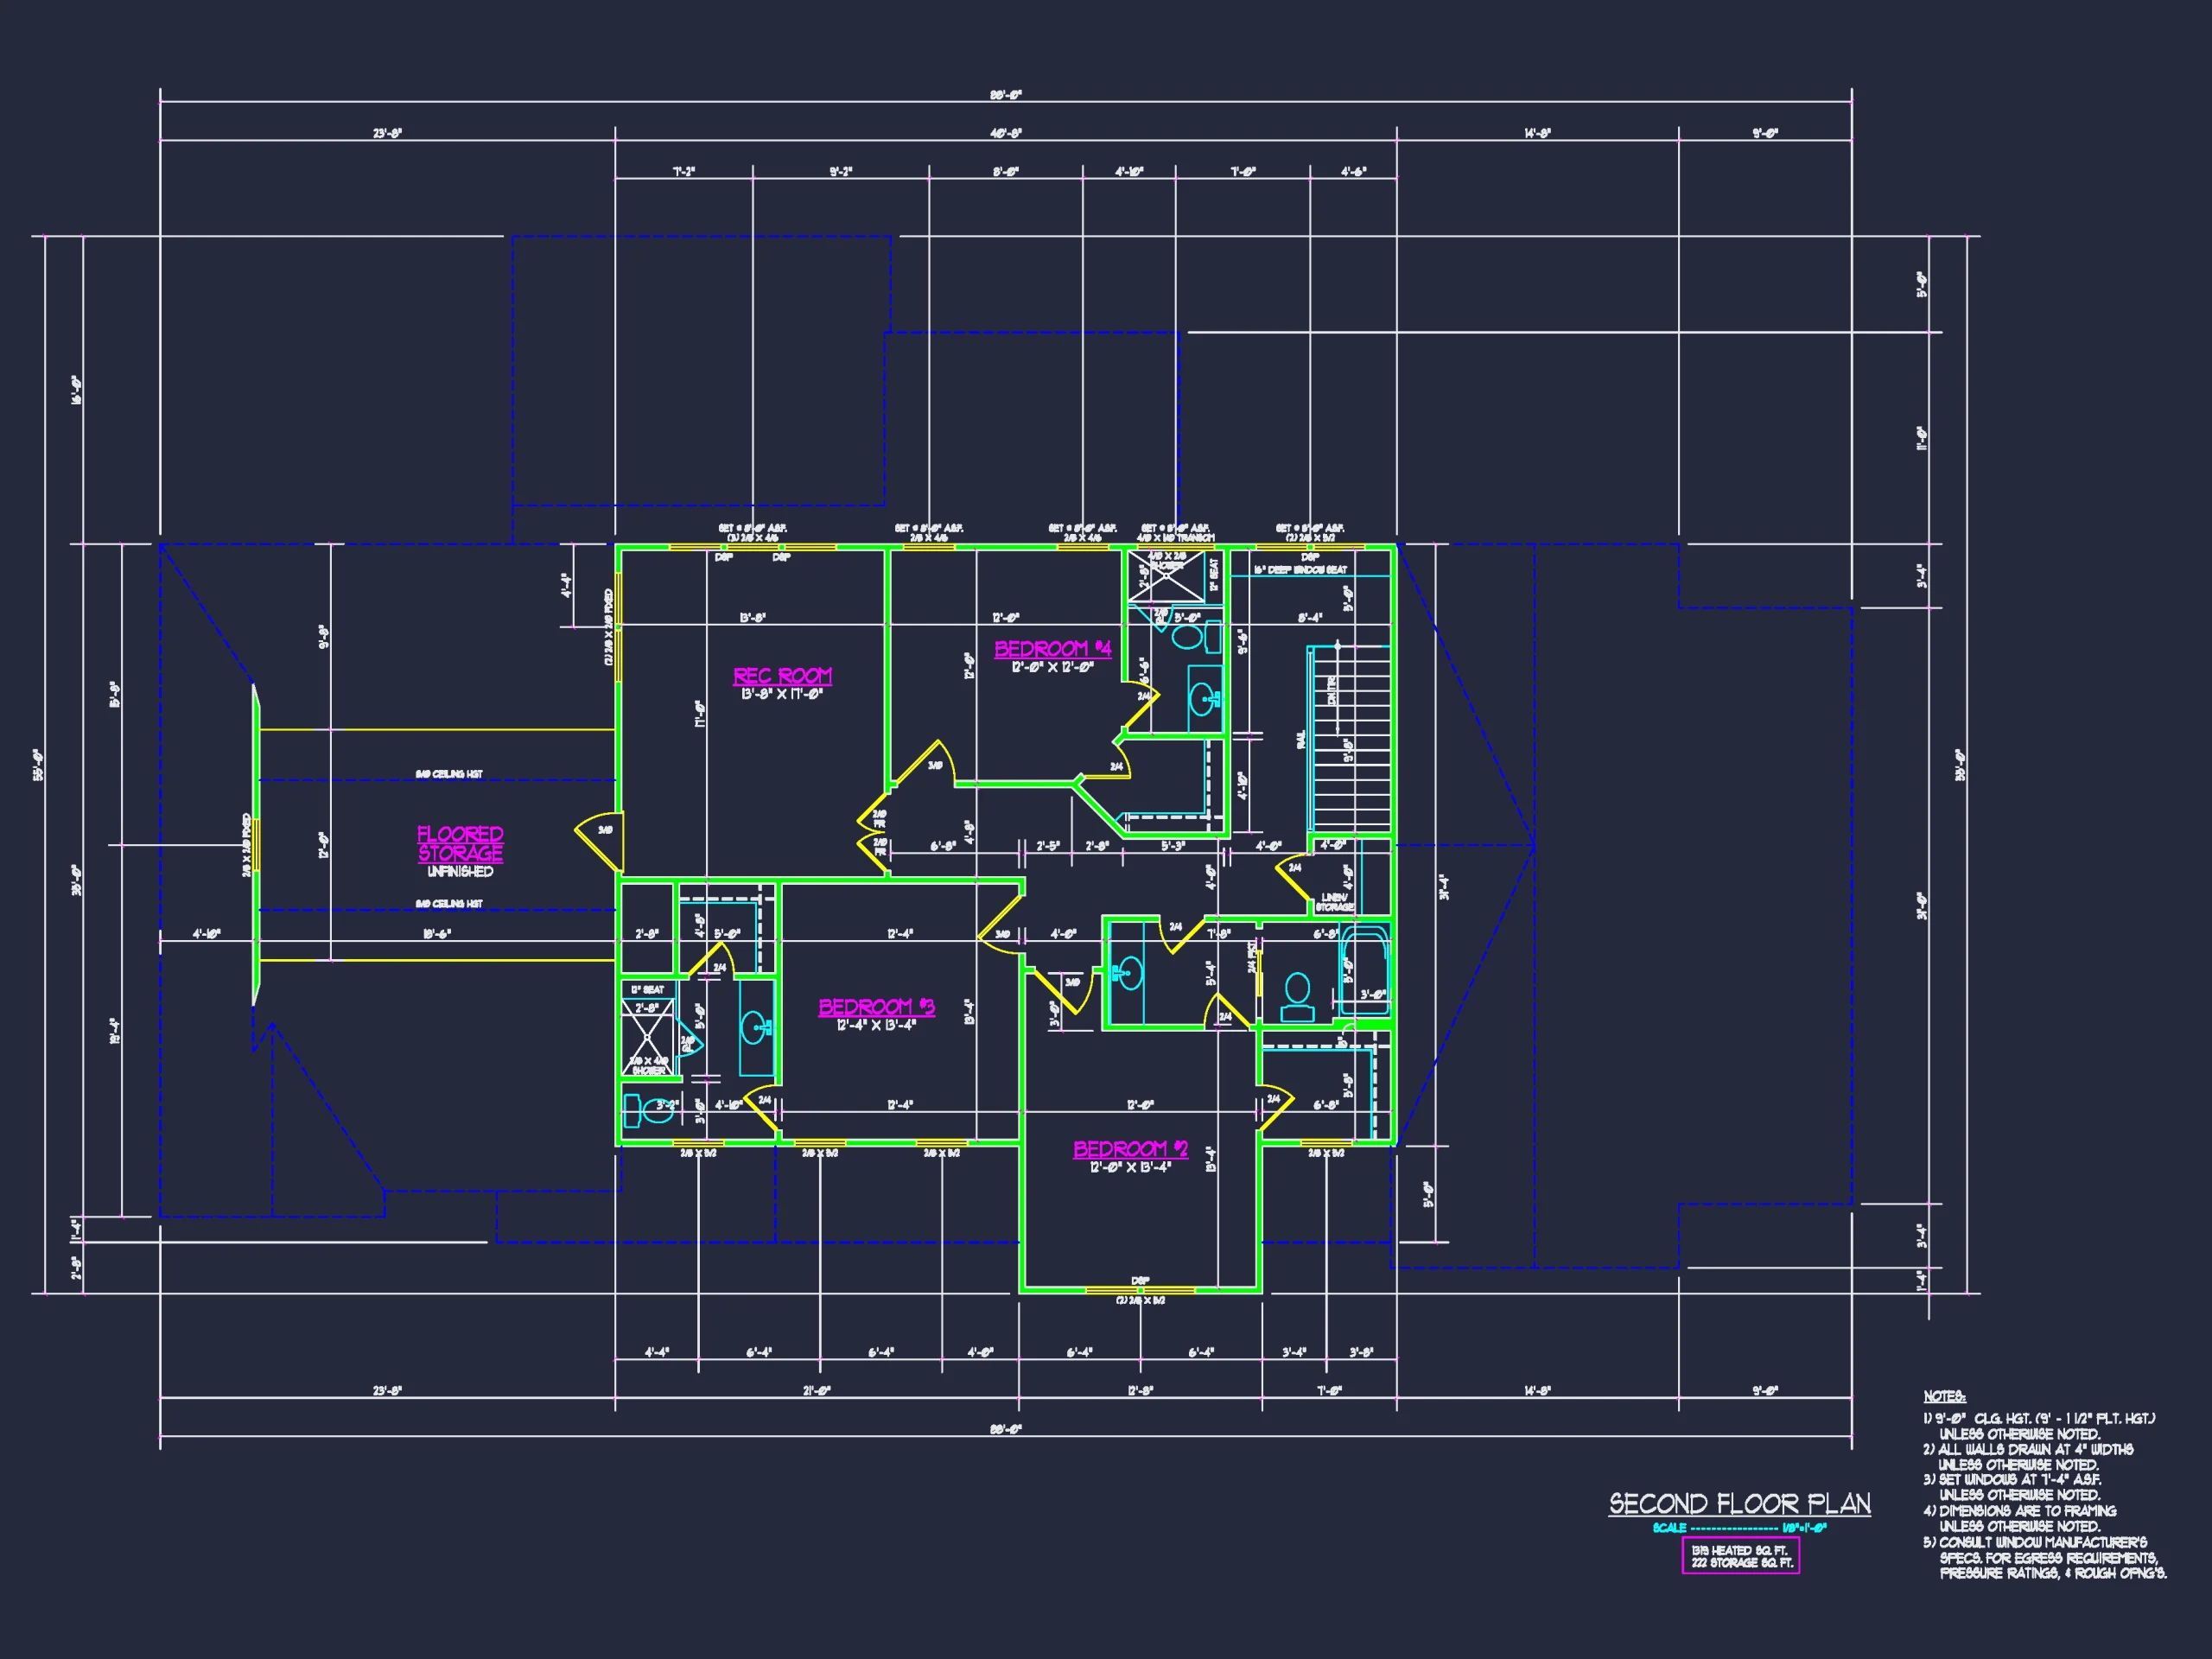Click the 12'-4" X 13'-4" room size text
2212x1659 pixels.
[x=876, y=1025]
